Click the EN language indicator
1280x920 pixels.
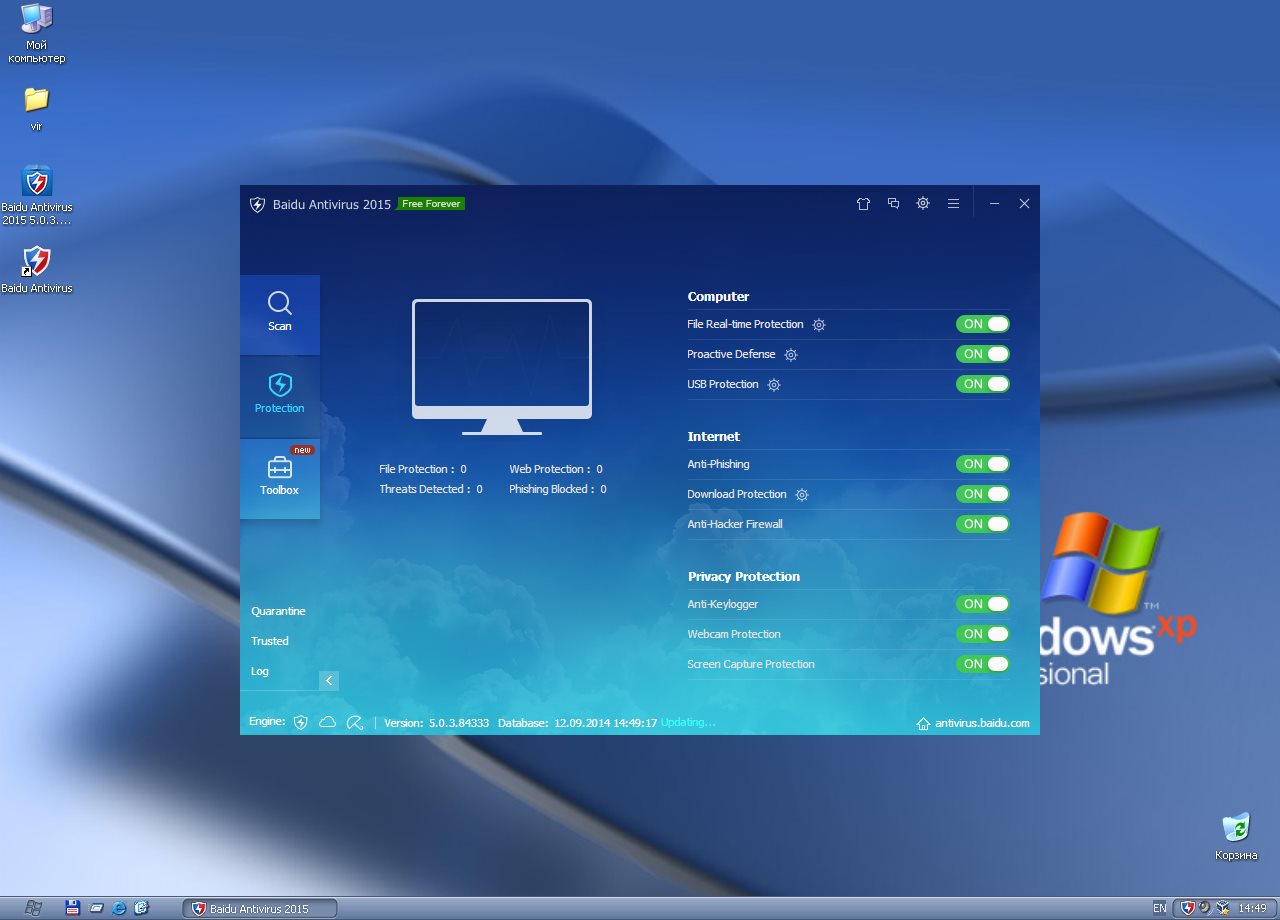[1159, 908]
